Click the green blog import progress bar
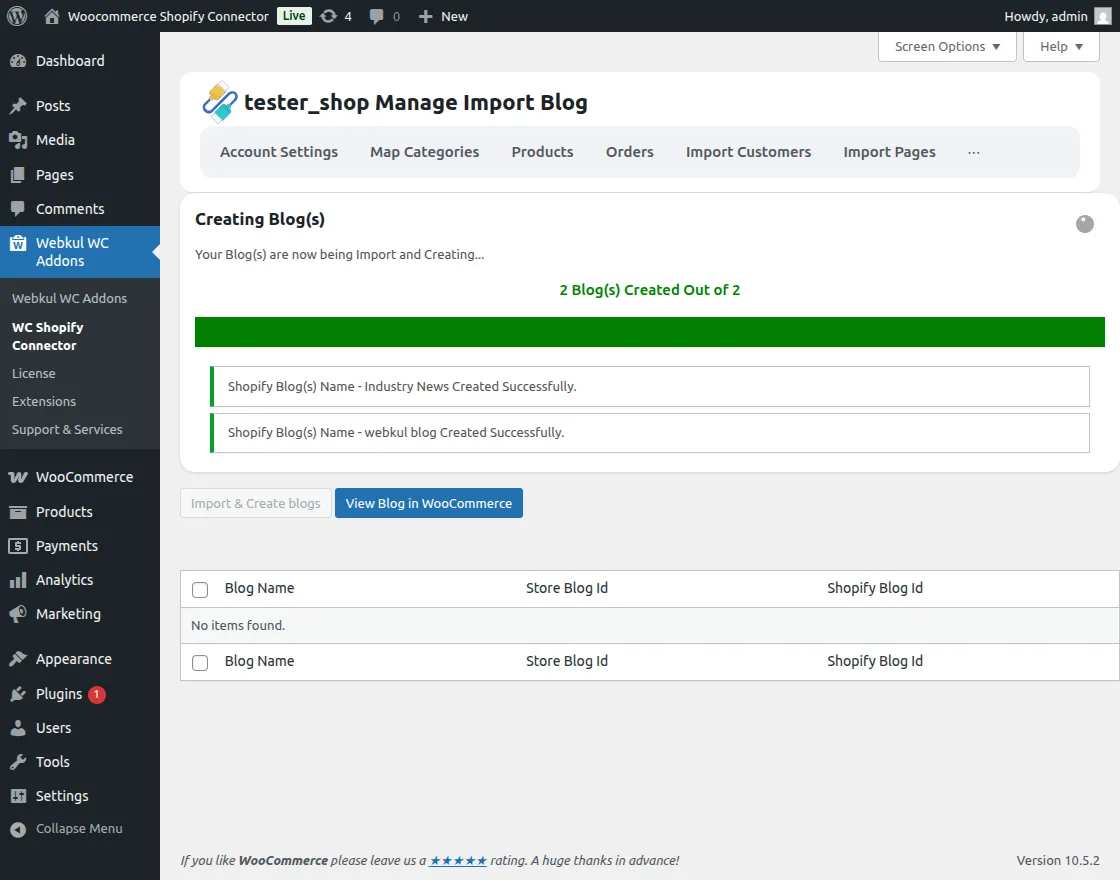 pyautogui.click(x=650, y=331)
